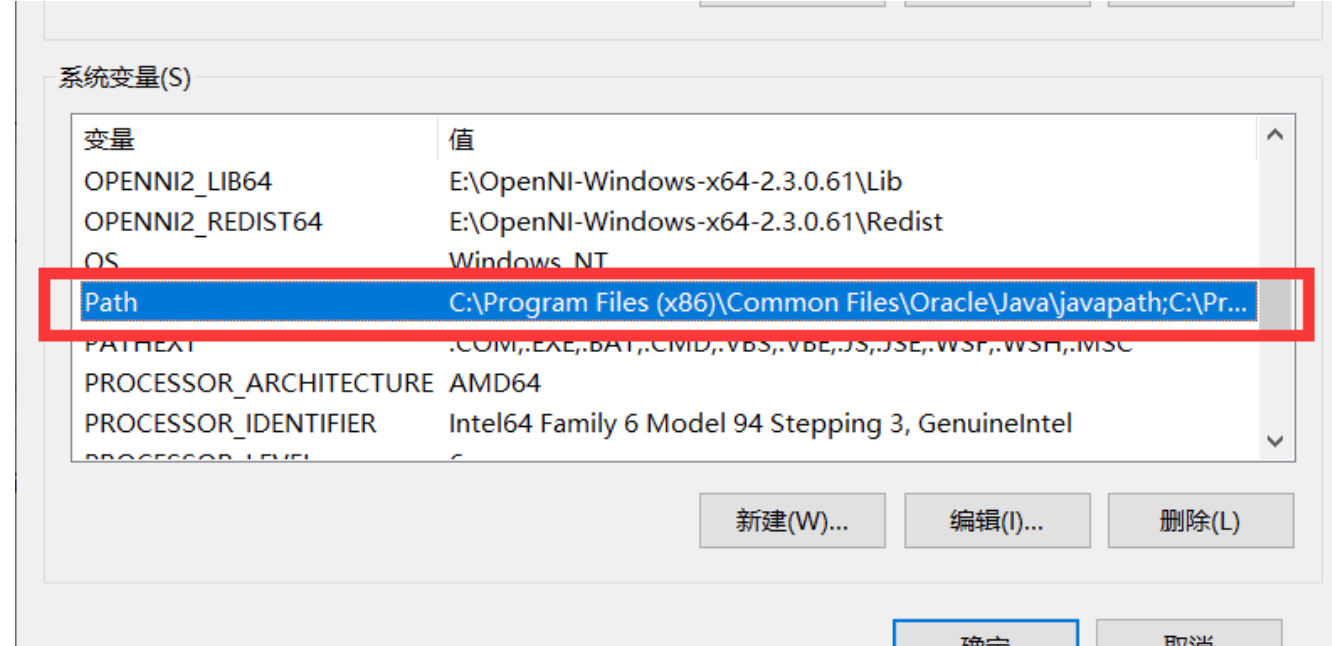Click the scroll up arrow in the variables list
1332x646 pixels.
[1274, 136]
